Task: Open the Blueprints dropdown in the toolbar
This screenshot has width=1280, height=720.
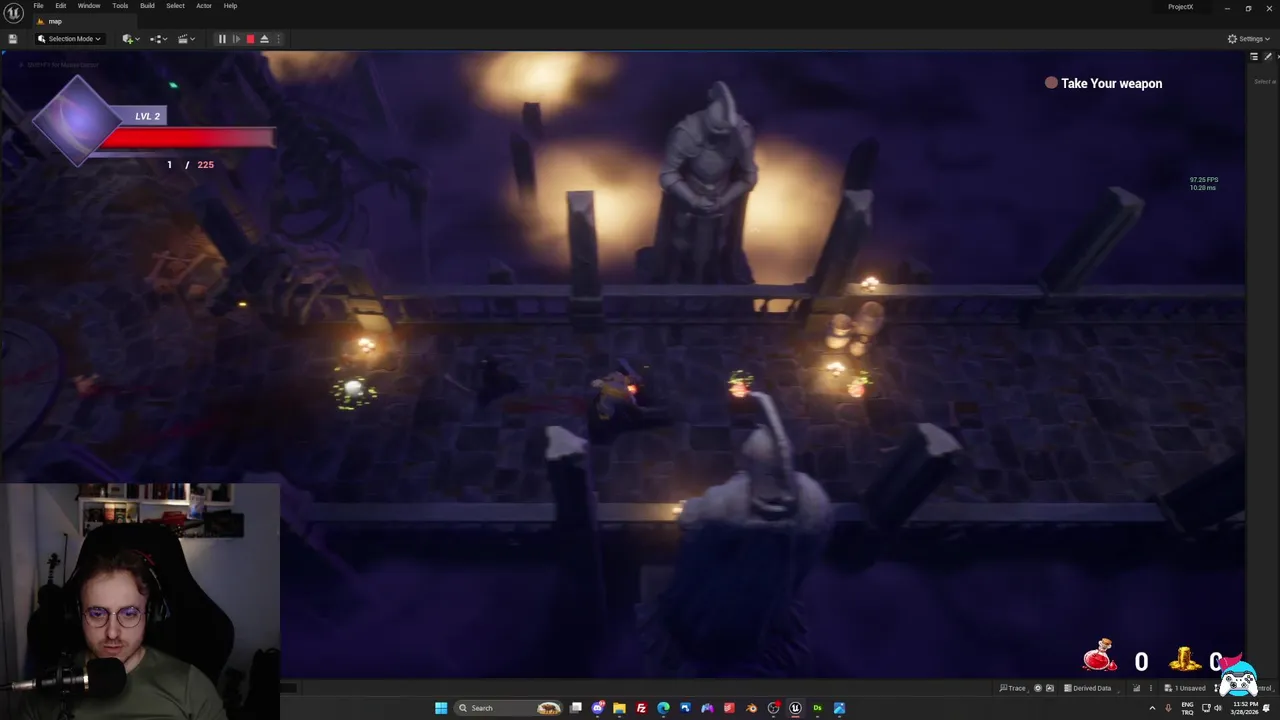Action: (x=156, y=39)
